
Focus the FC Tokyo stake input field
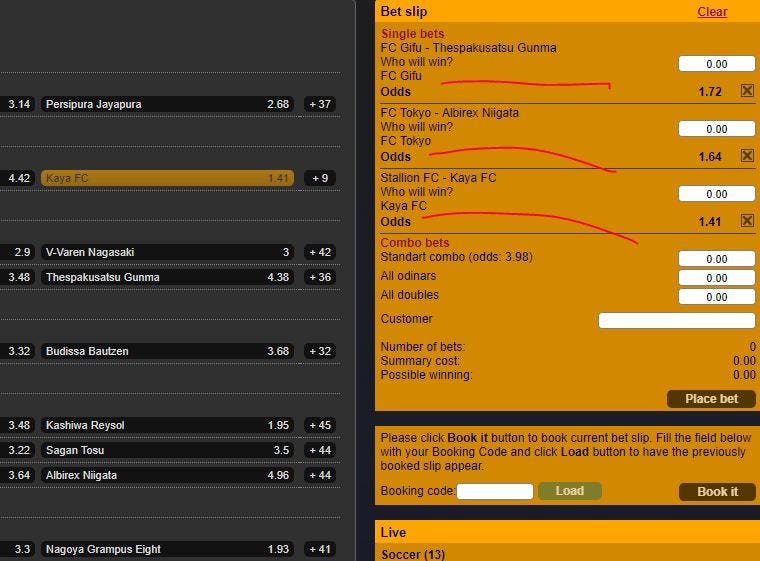[x=716, y=128]
